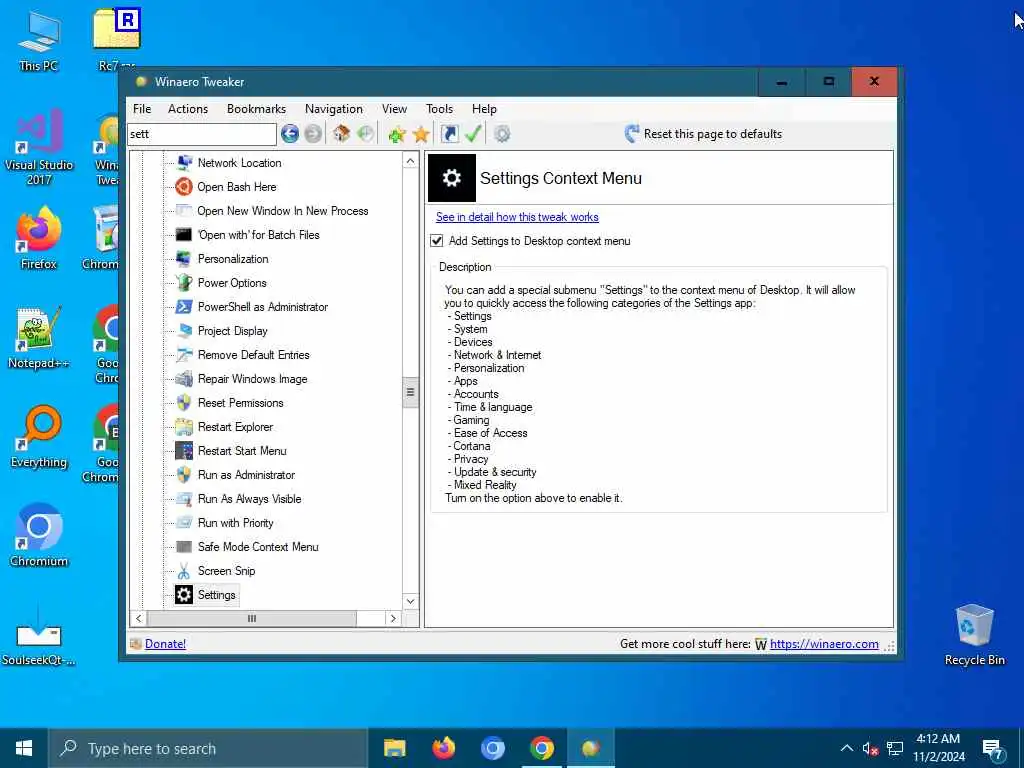Screen dimensions: 1024x768
Task: Uncheck Add Settings to Desktop context menu
Action: click(437, 241)
